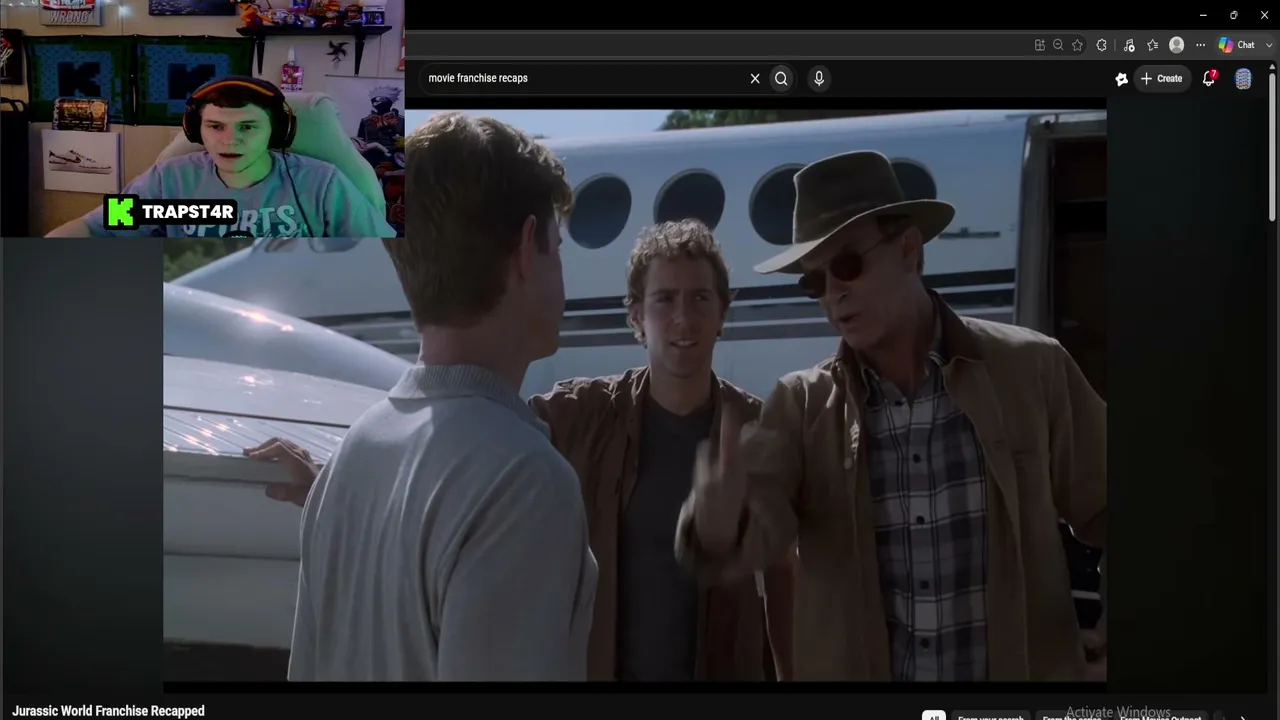Viewport: 1280px width, 720px height.
Task: Click the star-check icon beside Create
Action: point(1121,79)
